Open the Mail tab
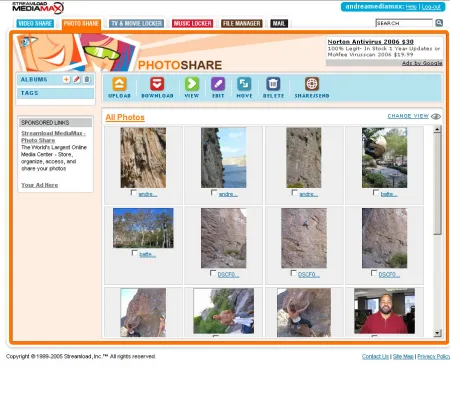This screenshot has height=400, width=450. [x=279, y=23]
